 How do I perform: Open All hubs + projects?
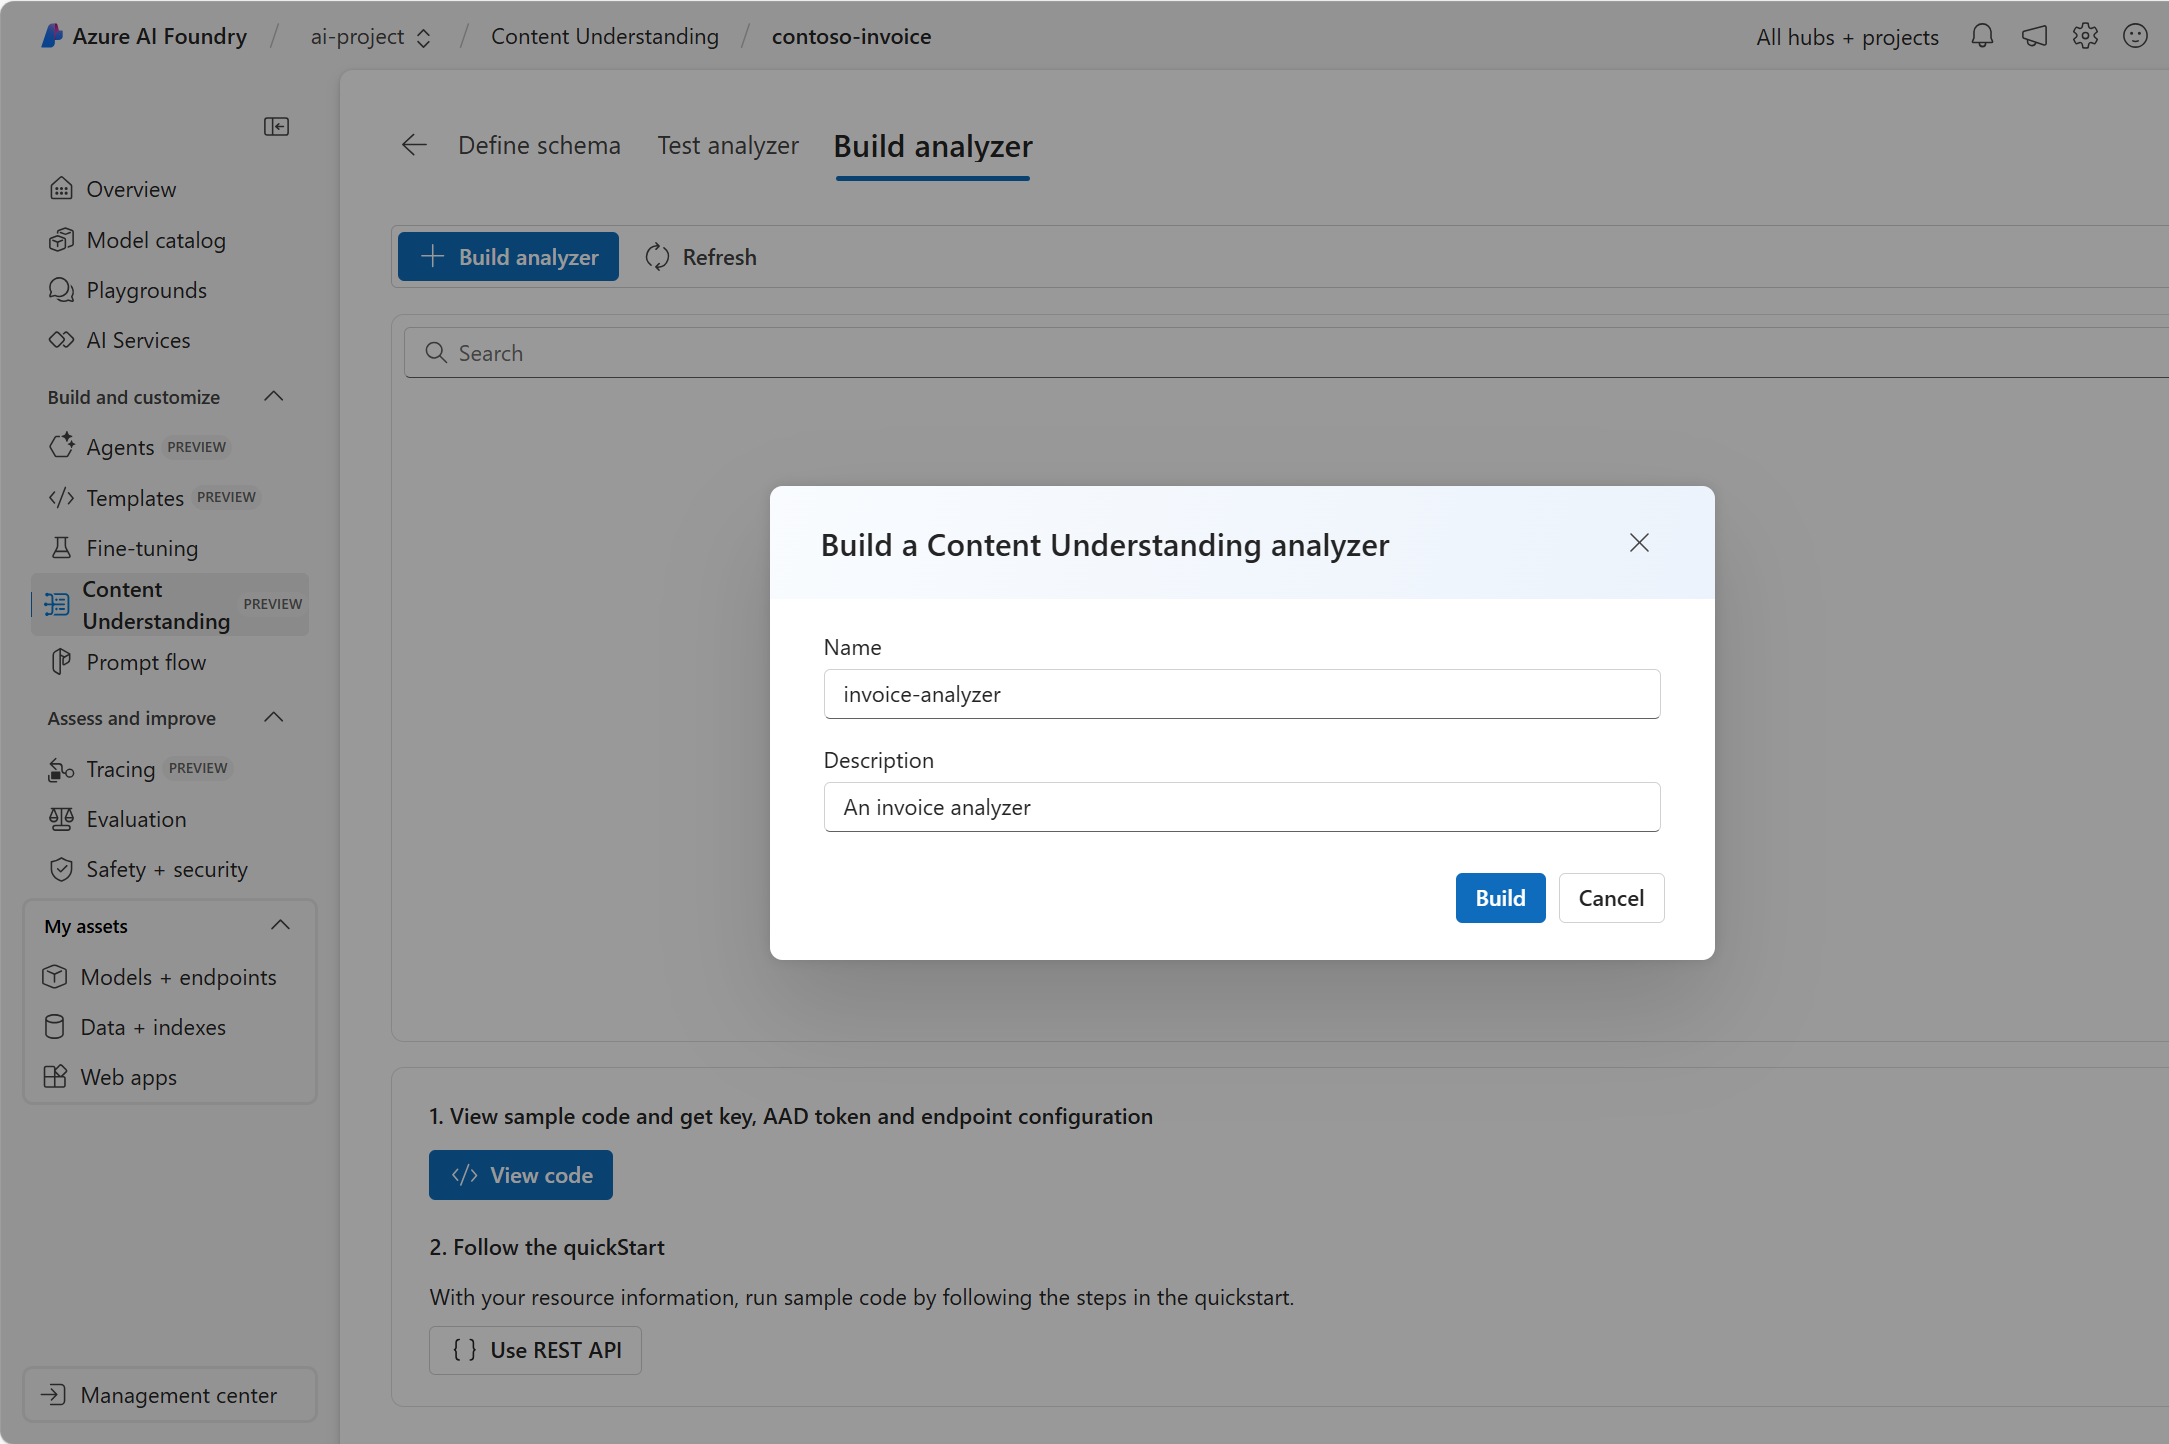pyautogui.click(x=1847, y=37)
